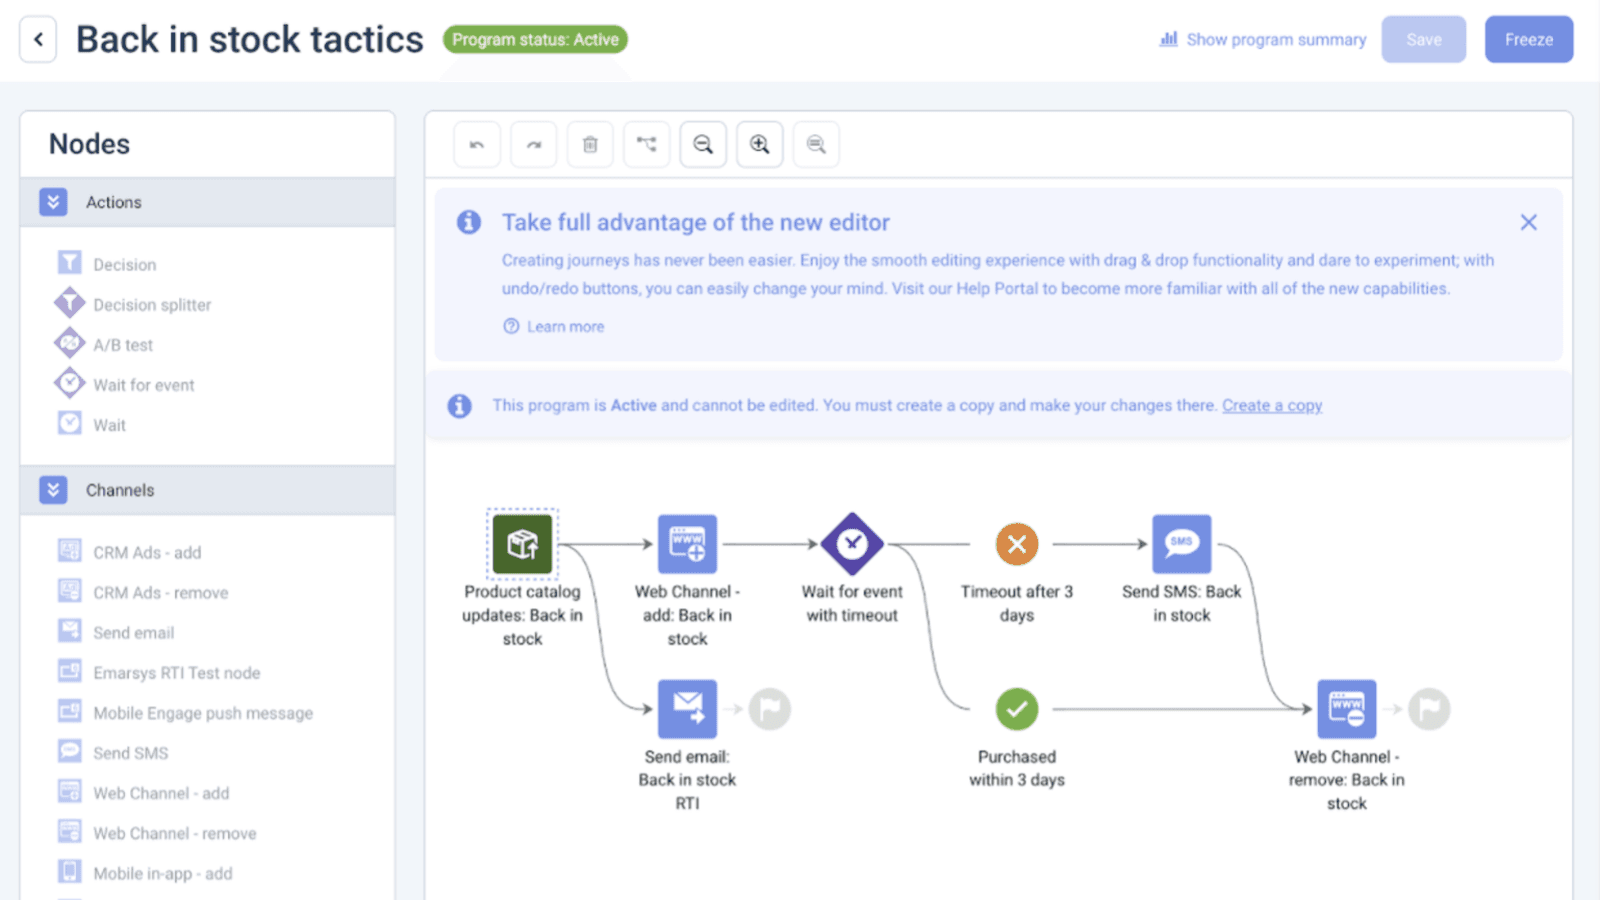Select Send SMS from the Channels list
1600x900 pixels.
coord(129,752)
